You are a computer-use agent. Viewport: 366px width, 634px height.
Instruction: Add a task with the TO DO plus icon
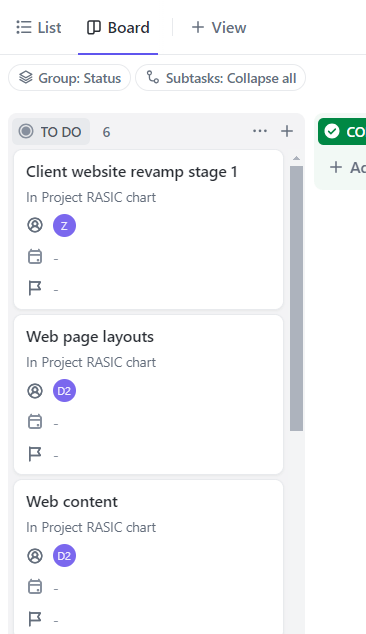[x=287, y=131]
